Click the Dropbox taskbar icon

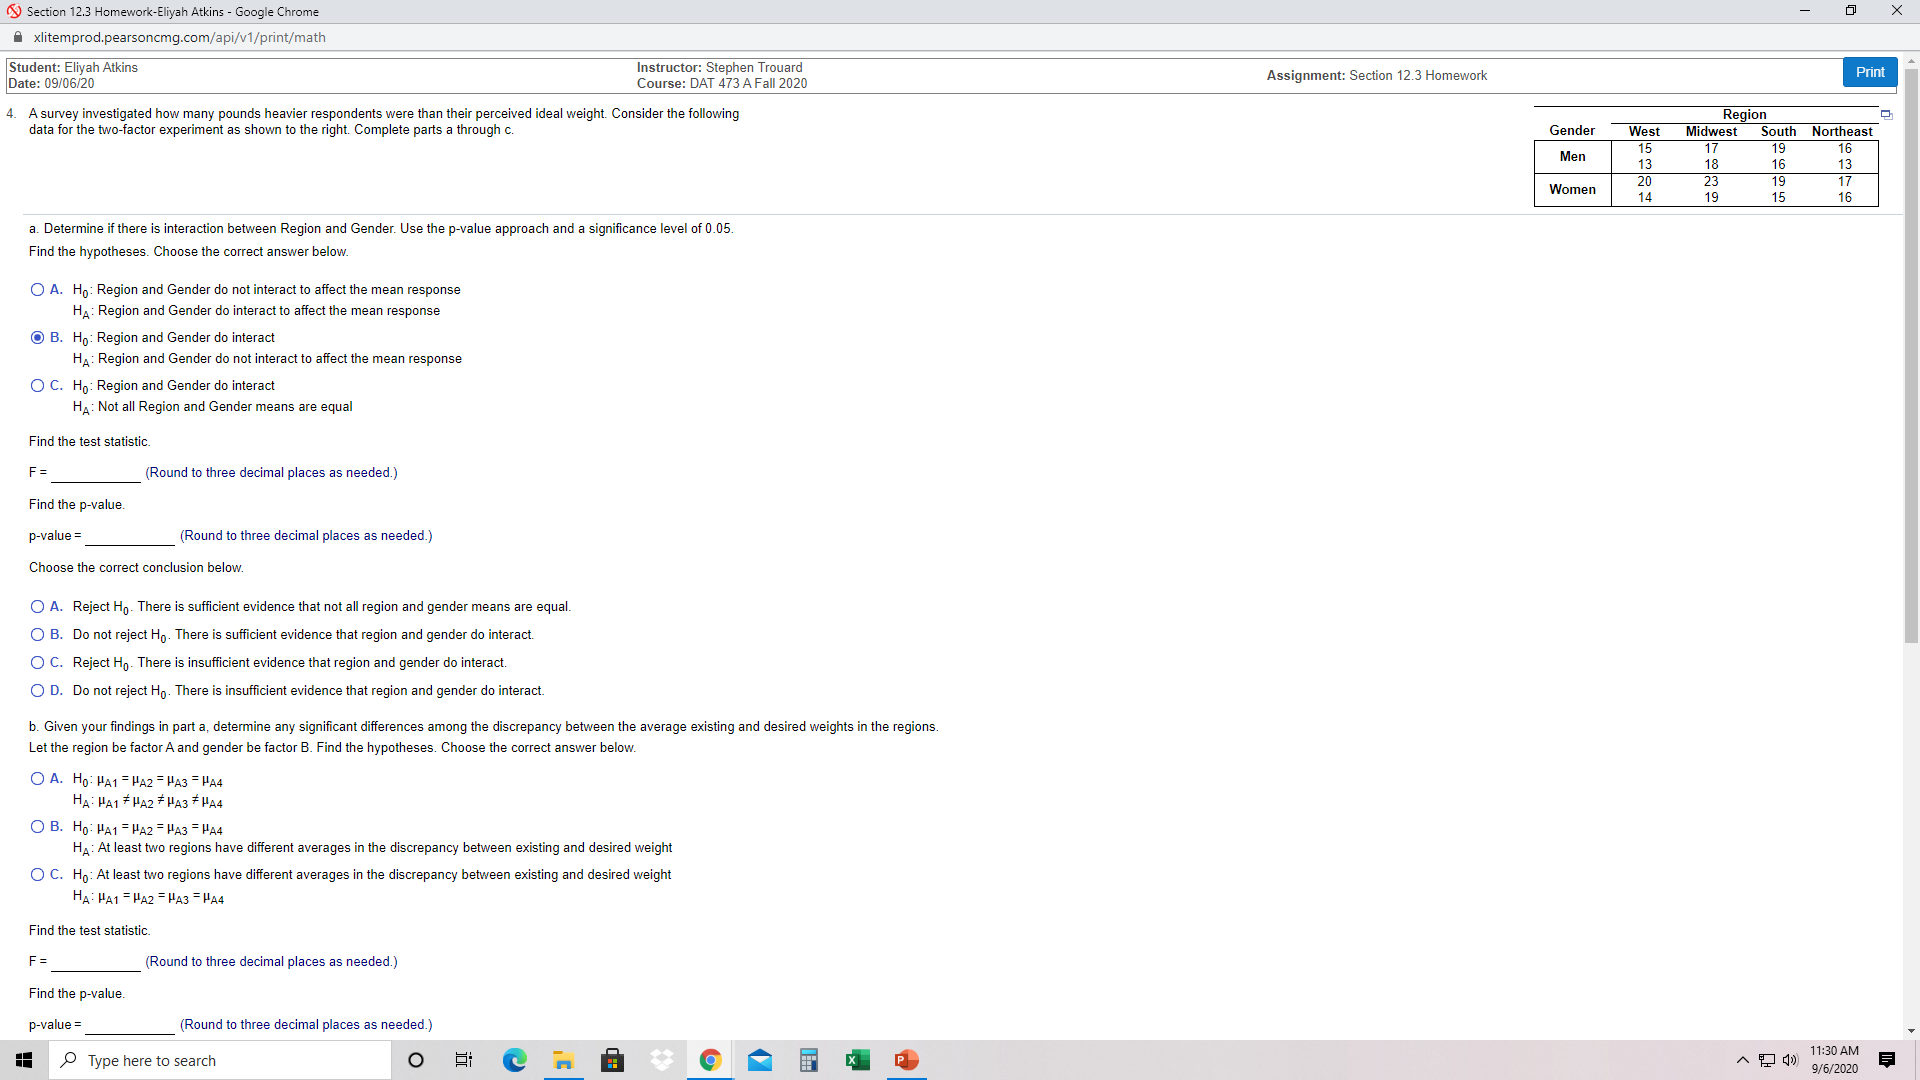pyautogui.click(x=662, y=1060)
